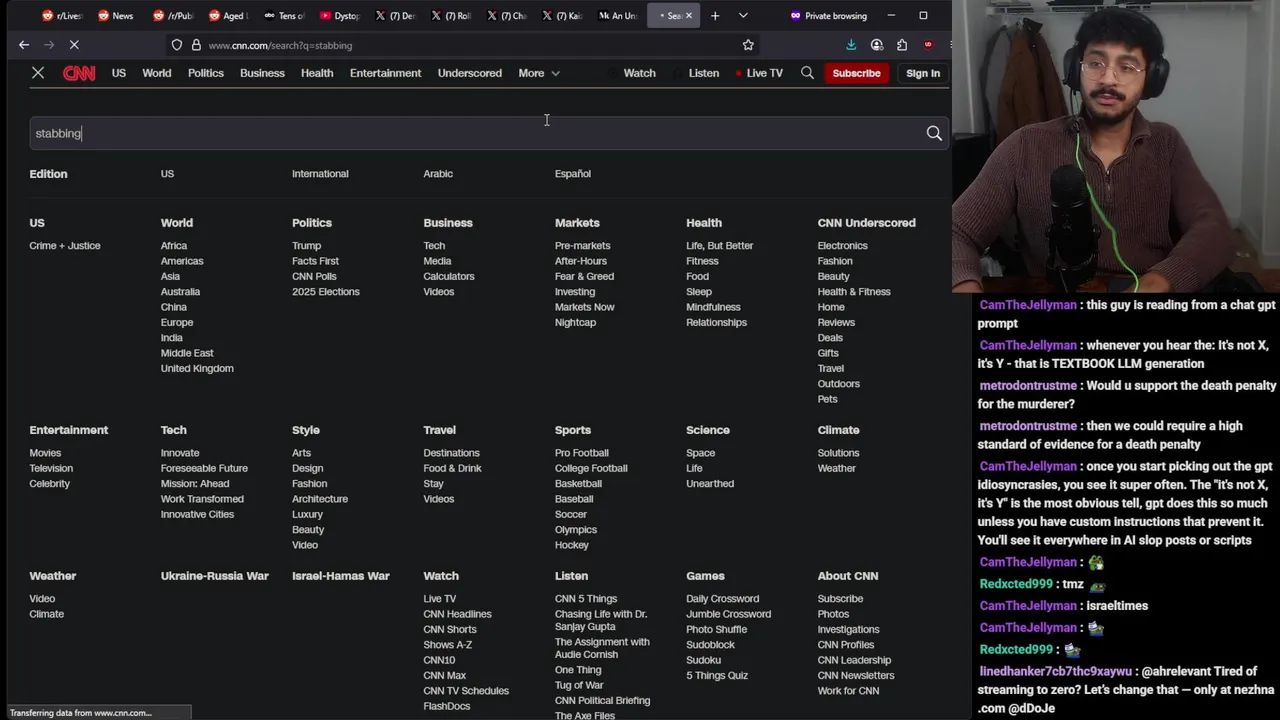Open the search magnifier in CNN header
The image size is (1280, 720).
point(807,73)
